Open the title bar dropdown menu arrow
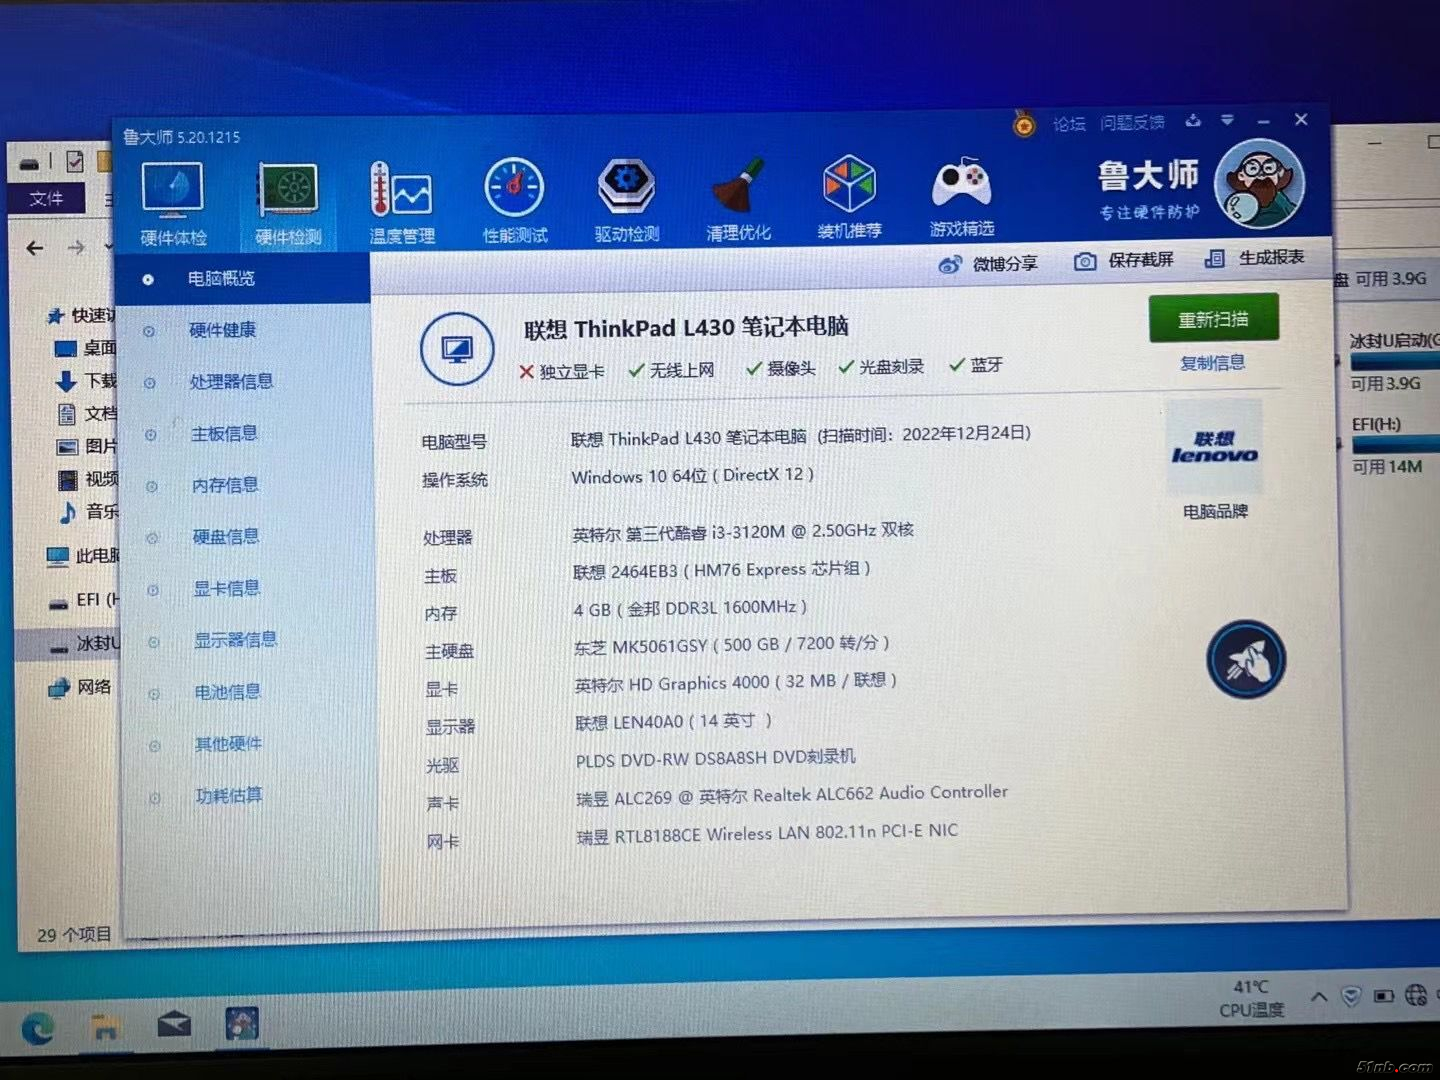 1227,120
